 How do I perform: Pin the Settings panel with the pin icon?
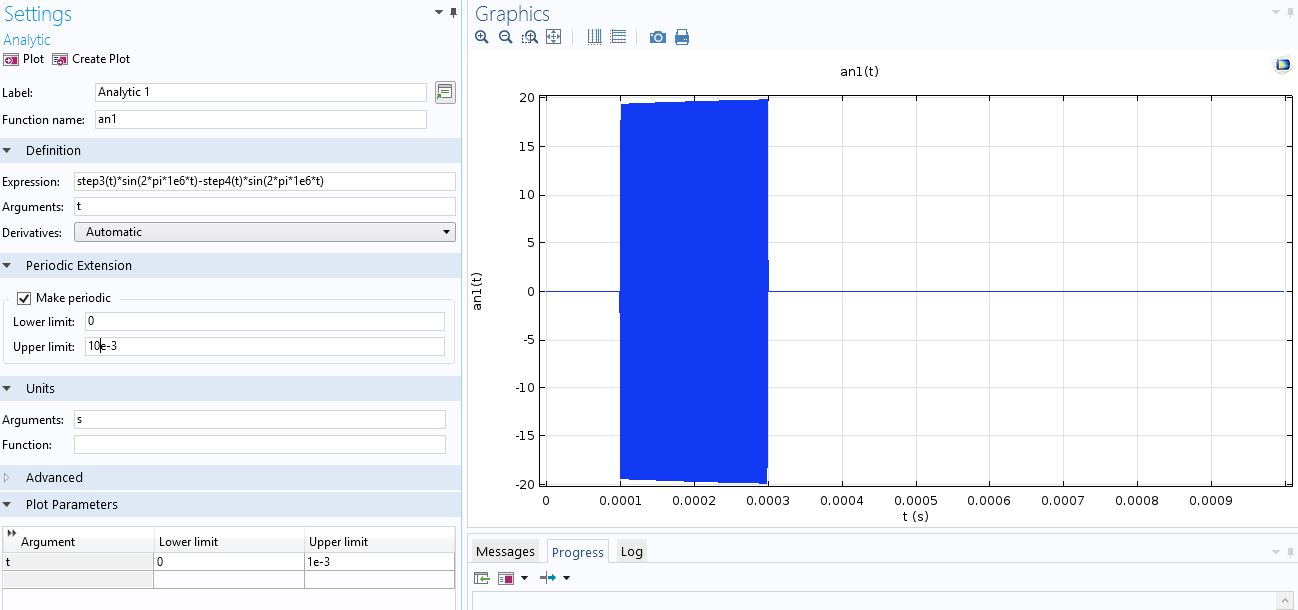(x=454, y=13)
